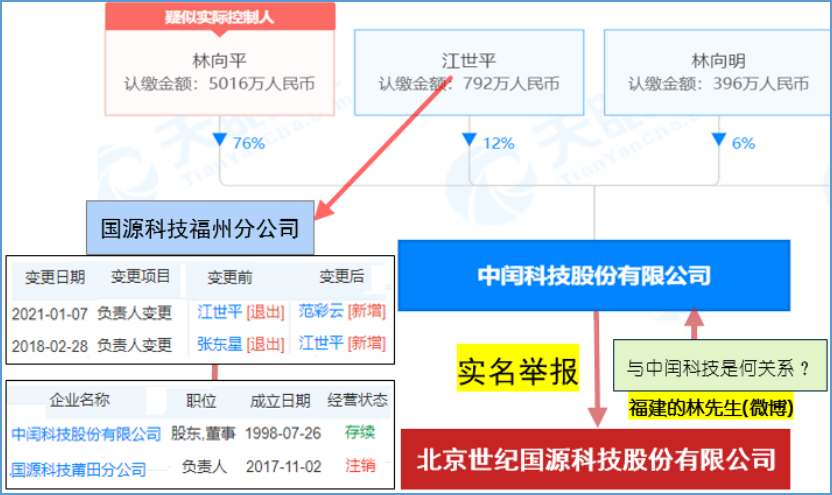Viewport: 832px width, 495px height.
Task: Click the 福建的林先生(微博) label
Action: point(710,408)
